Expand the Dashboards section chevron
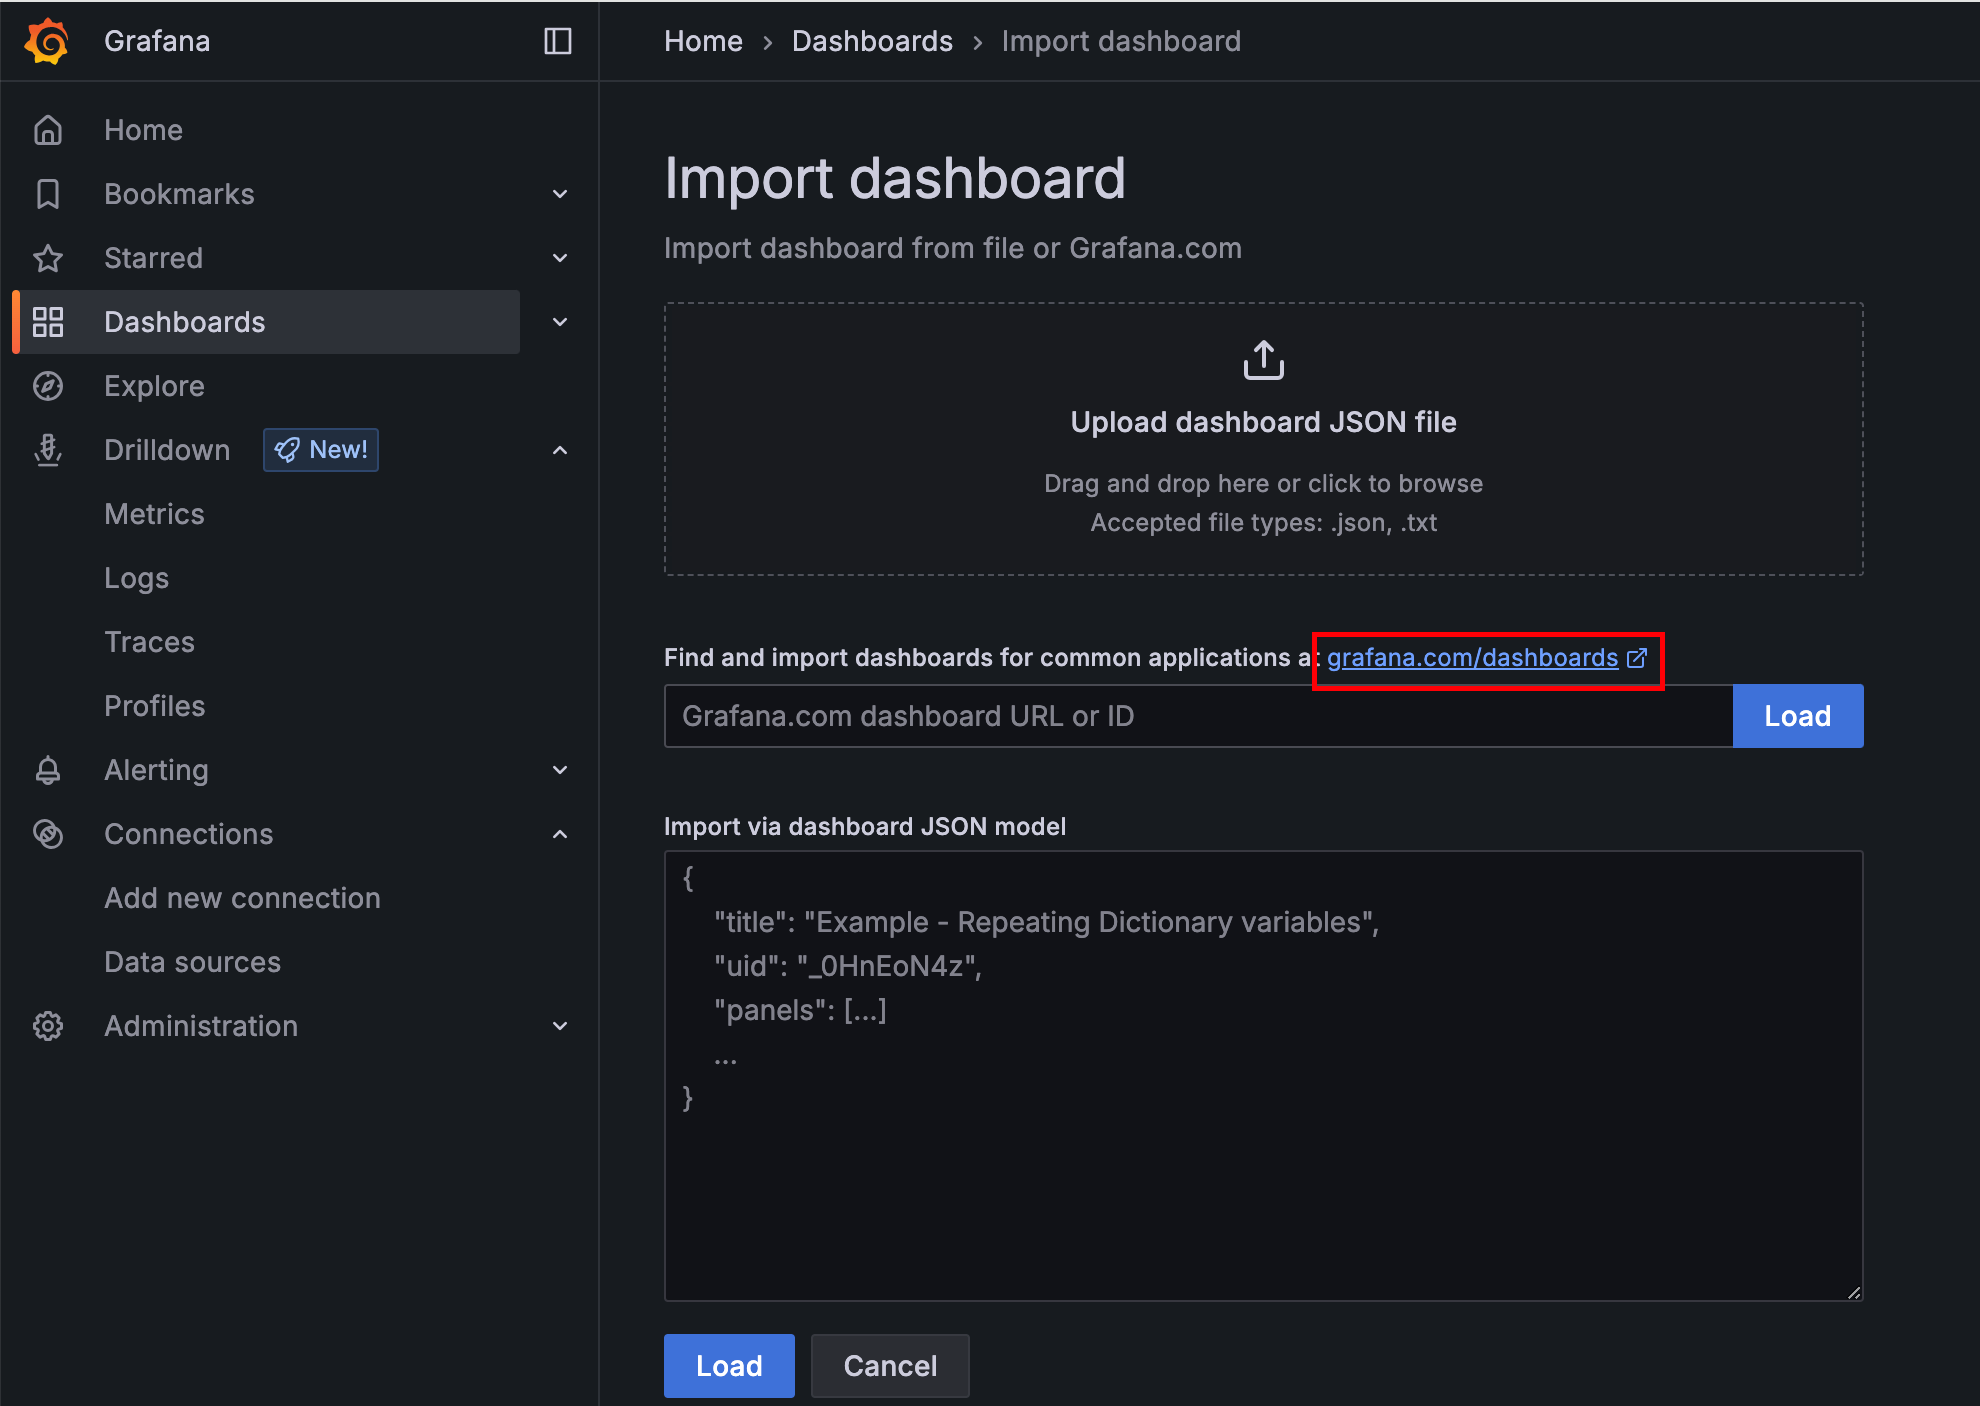 [560, 322]
